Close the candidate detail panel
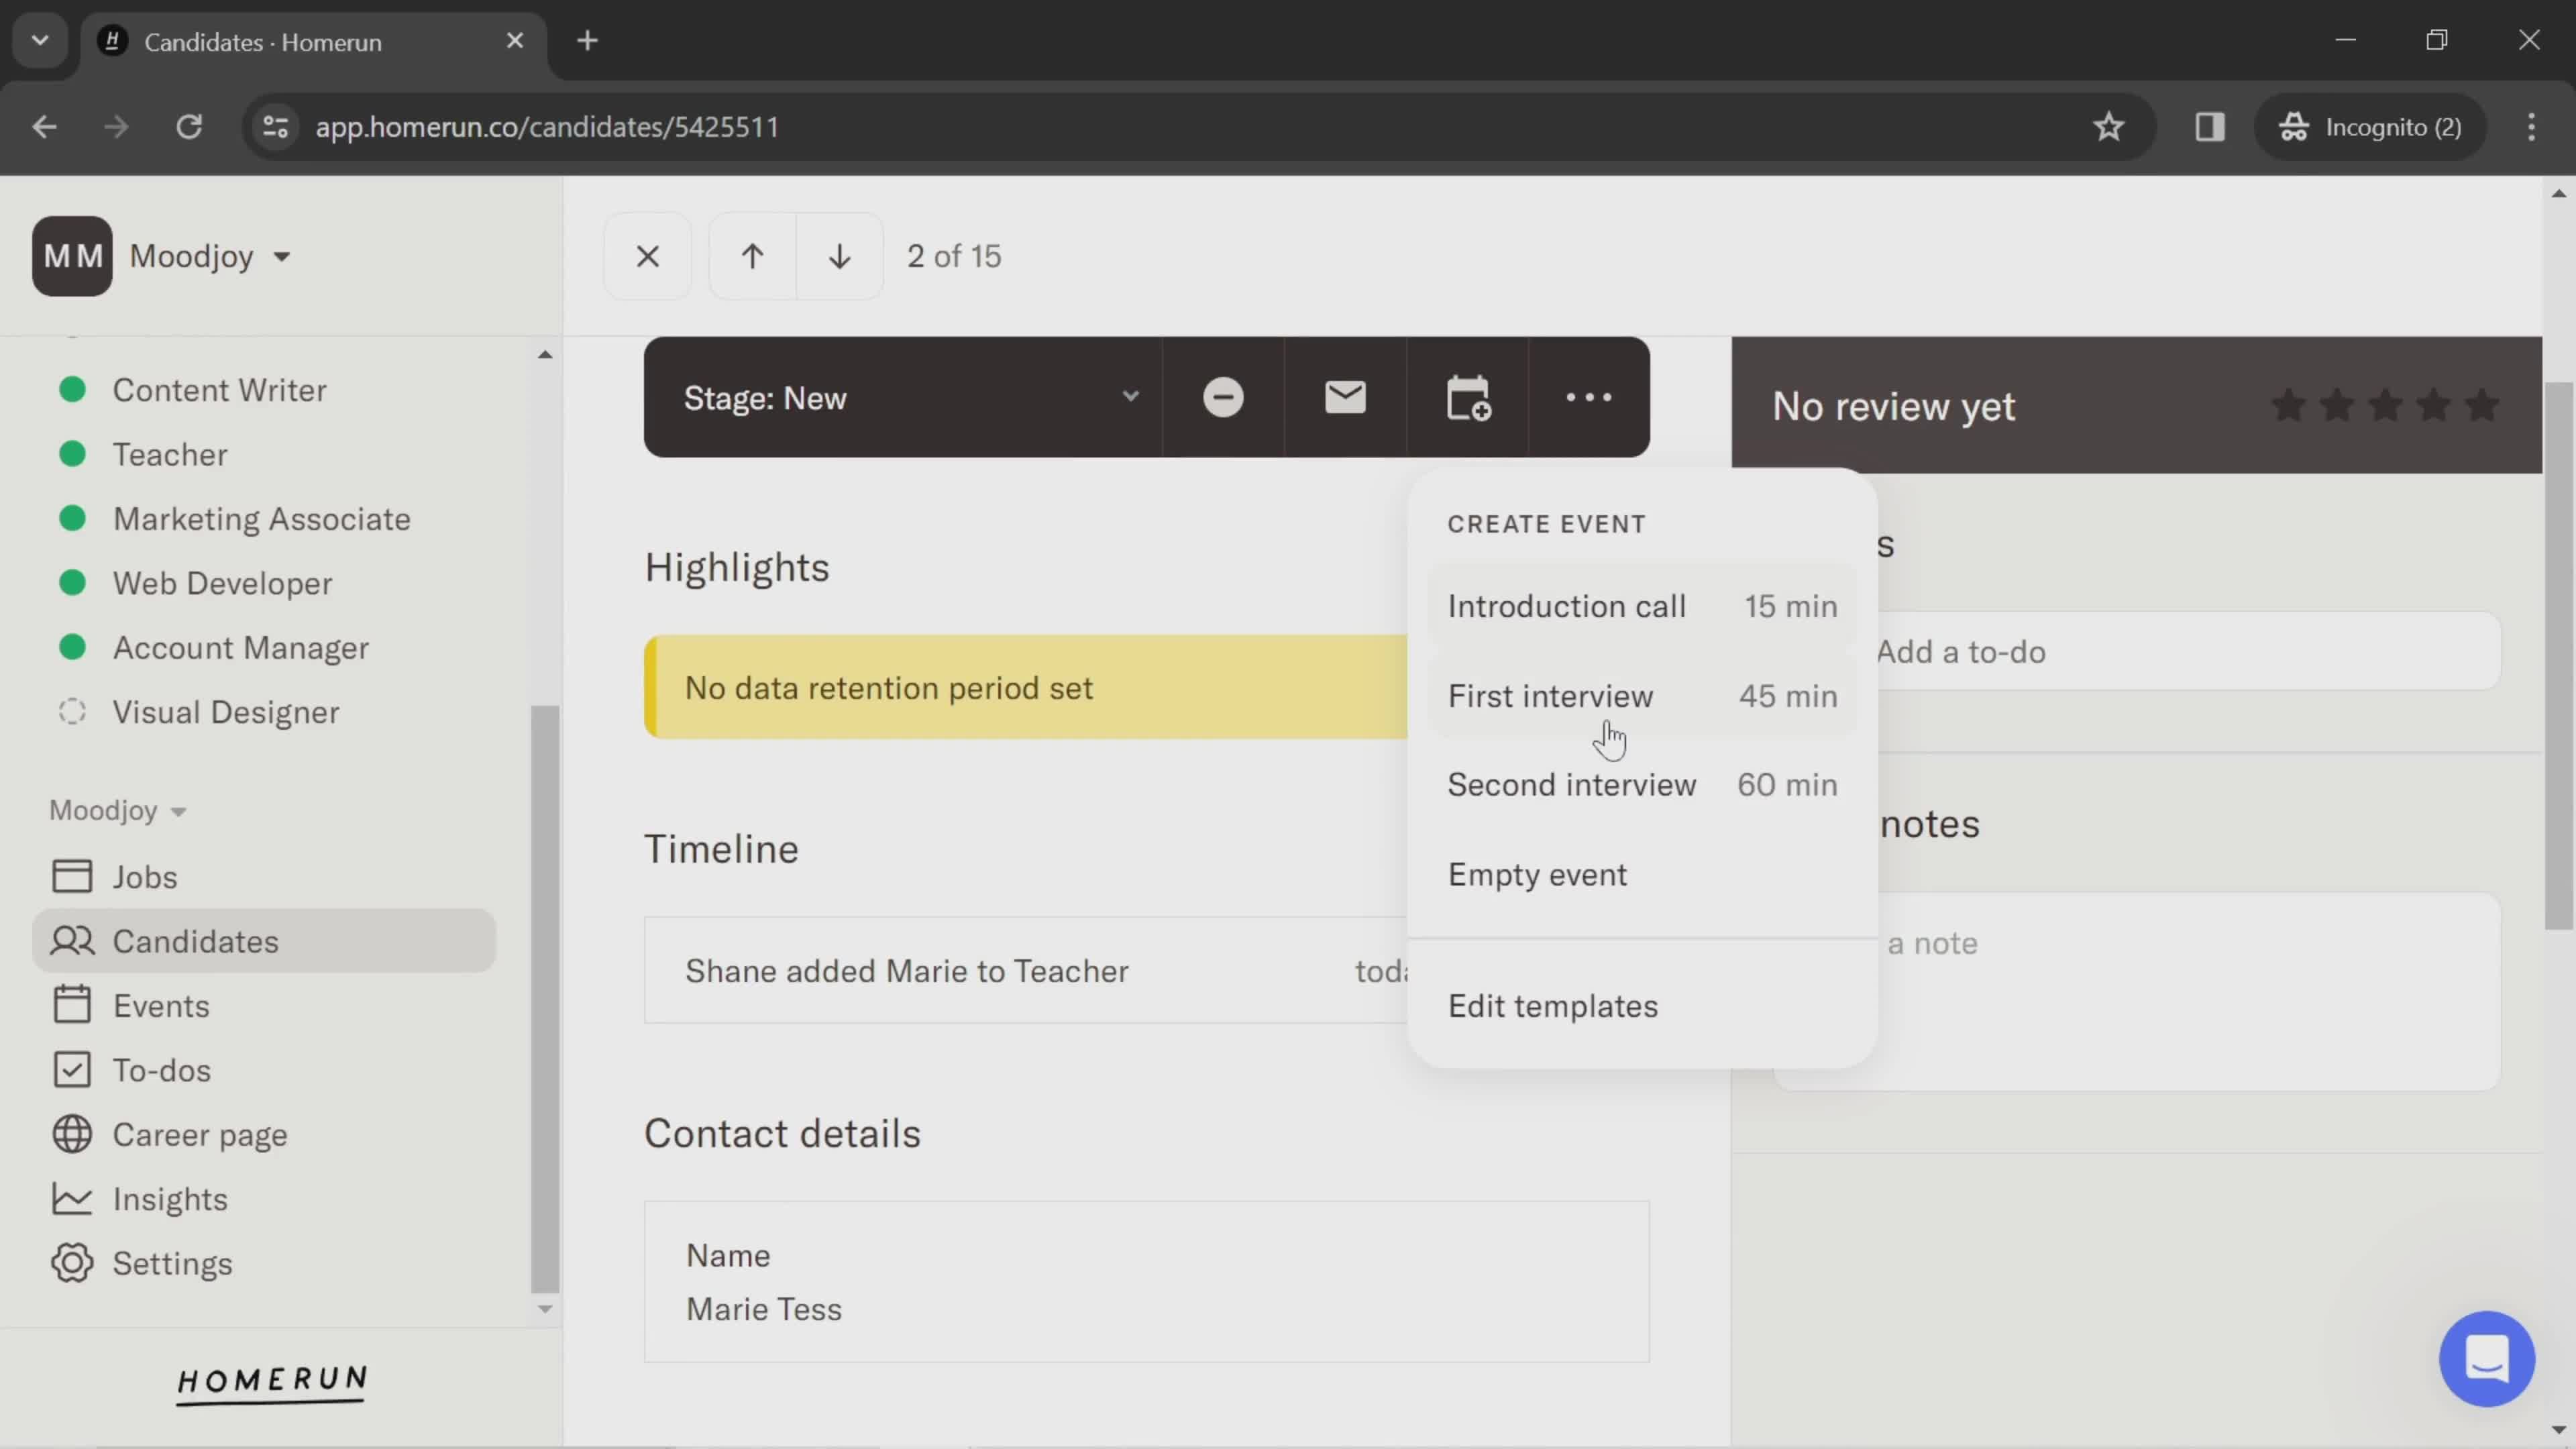Viewport: 2576px width, 1449px height. pos(647,256)
